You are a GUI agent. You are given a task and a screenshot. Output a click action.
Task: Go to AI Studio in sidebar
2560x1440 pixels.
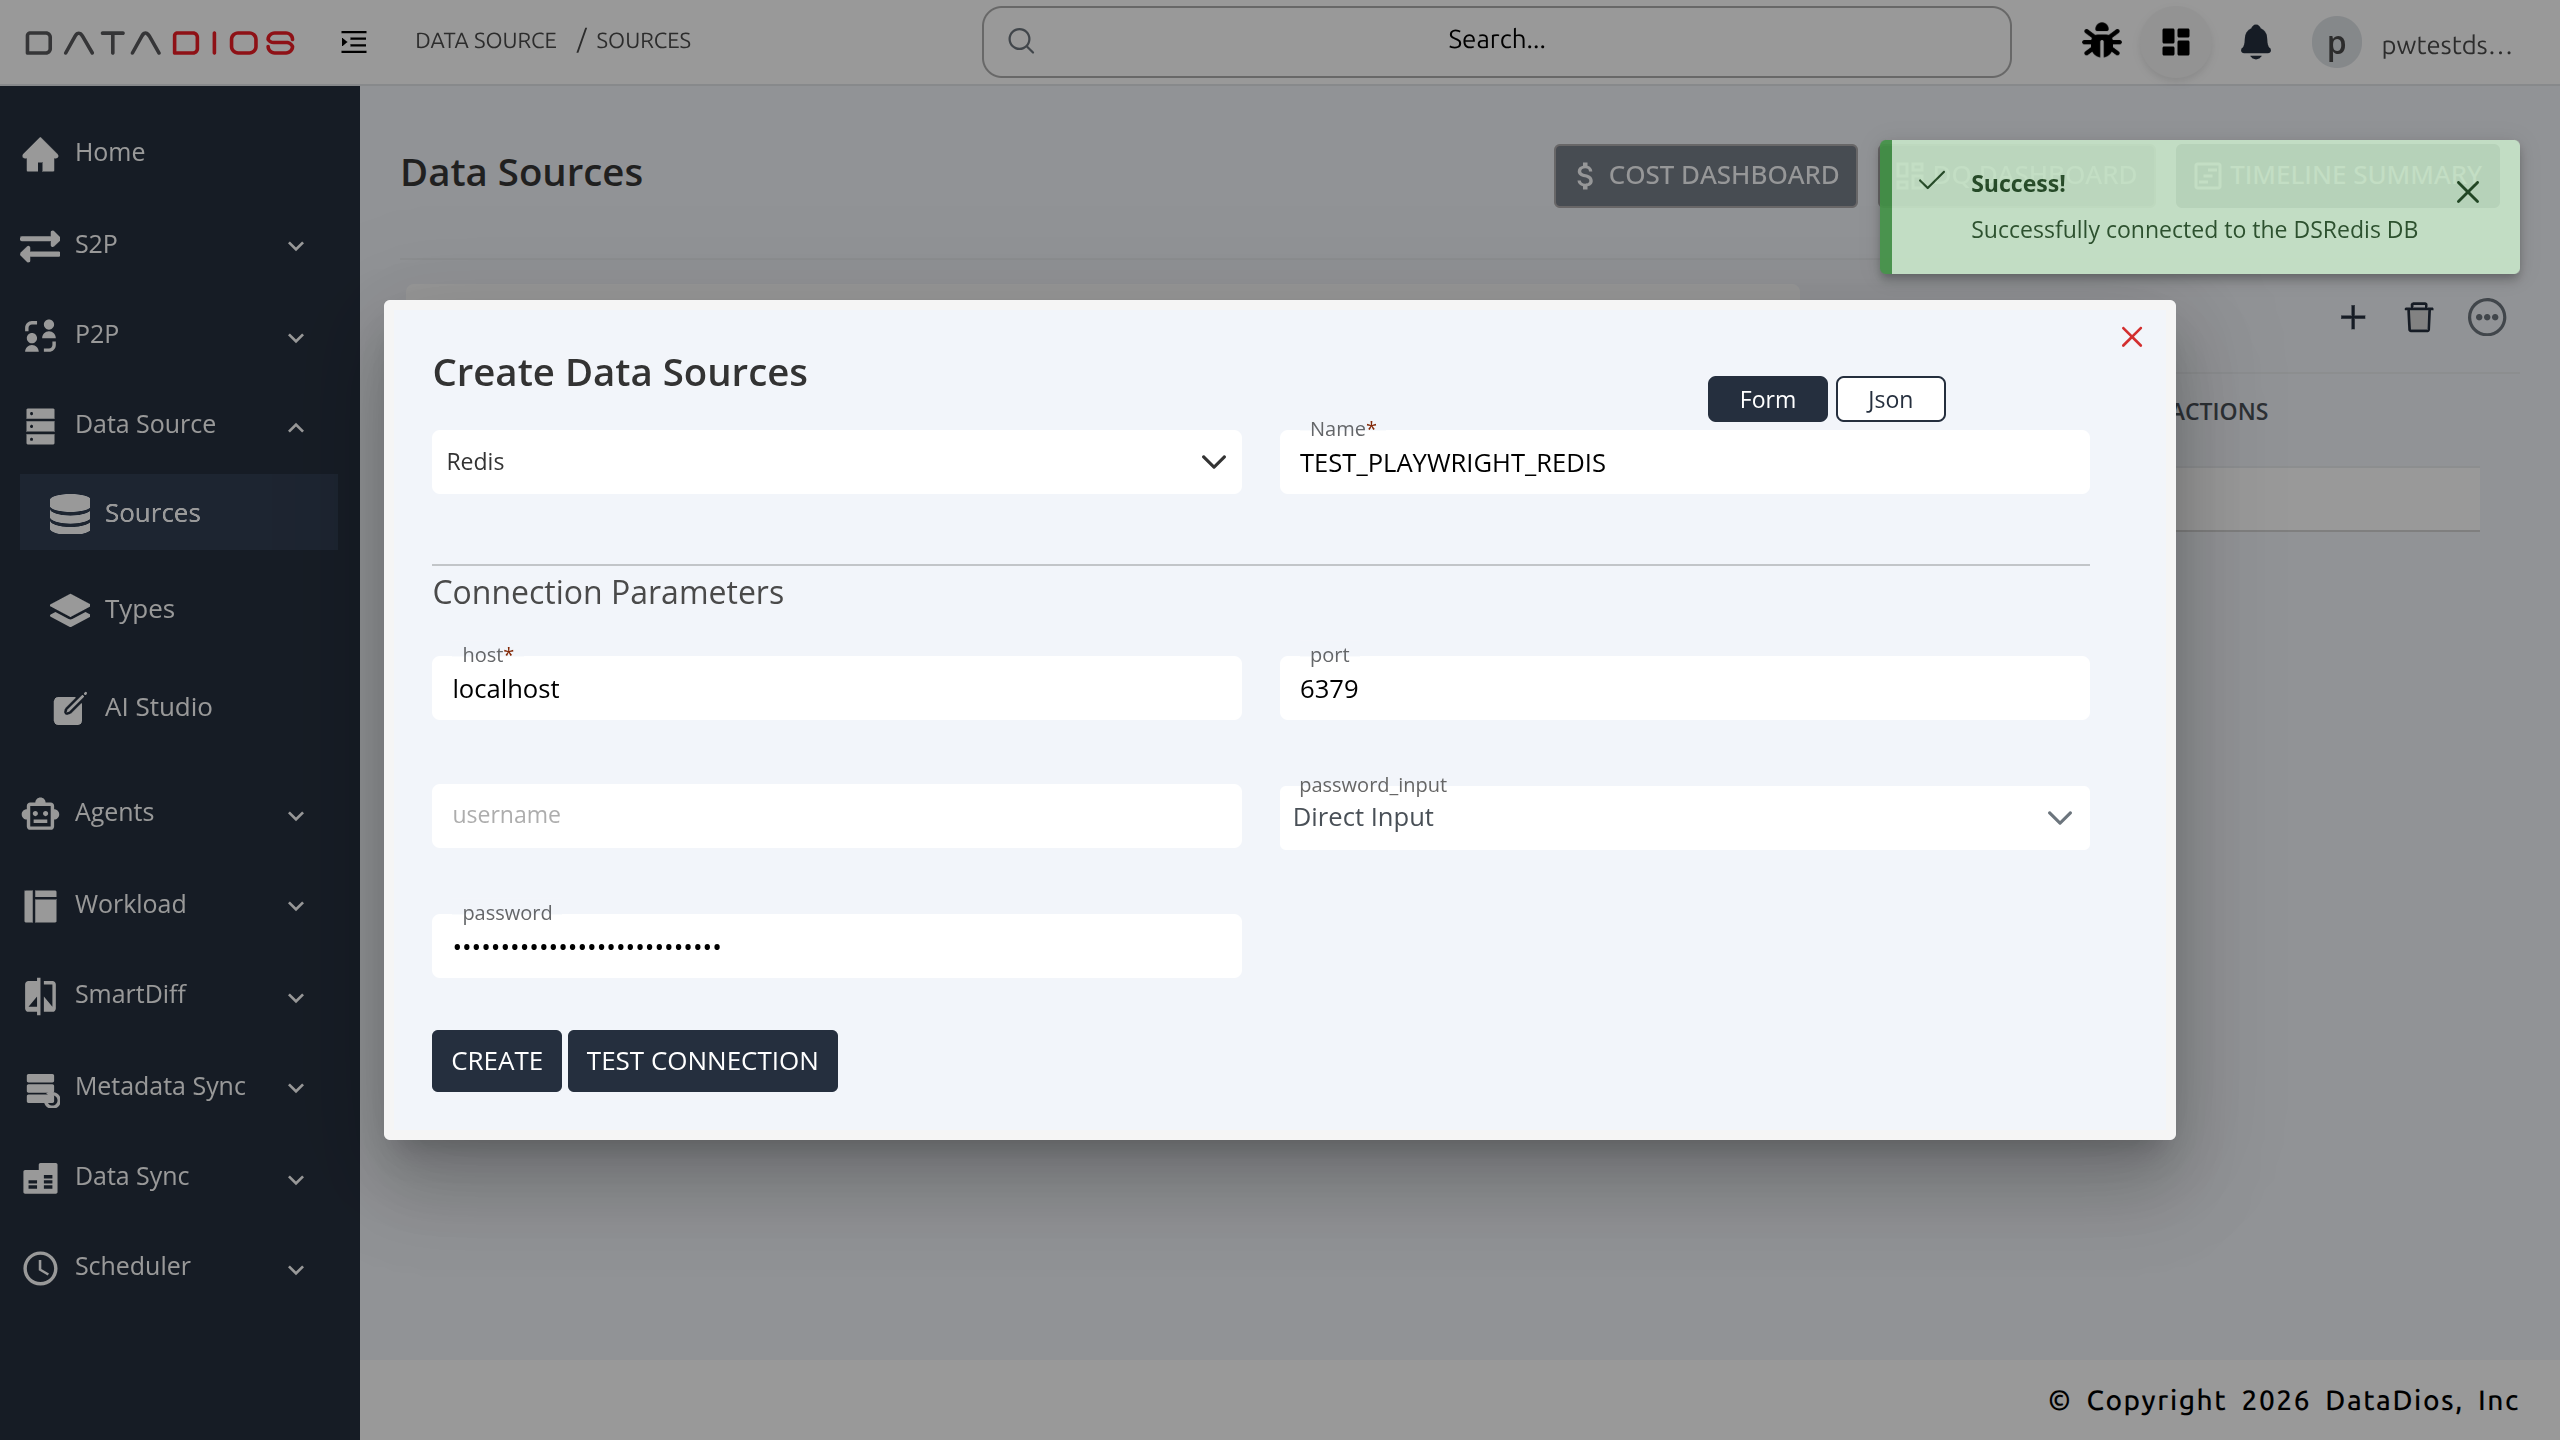pyautogui.click(x=158, y=707)
